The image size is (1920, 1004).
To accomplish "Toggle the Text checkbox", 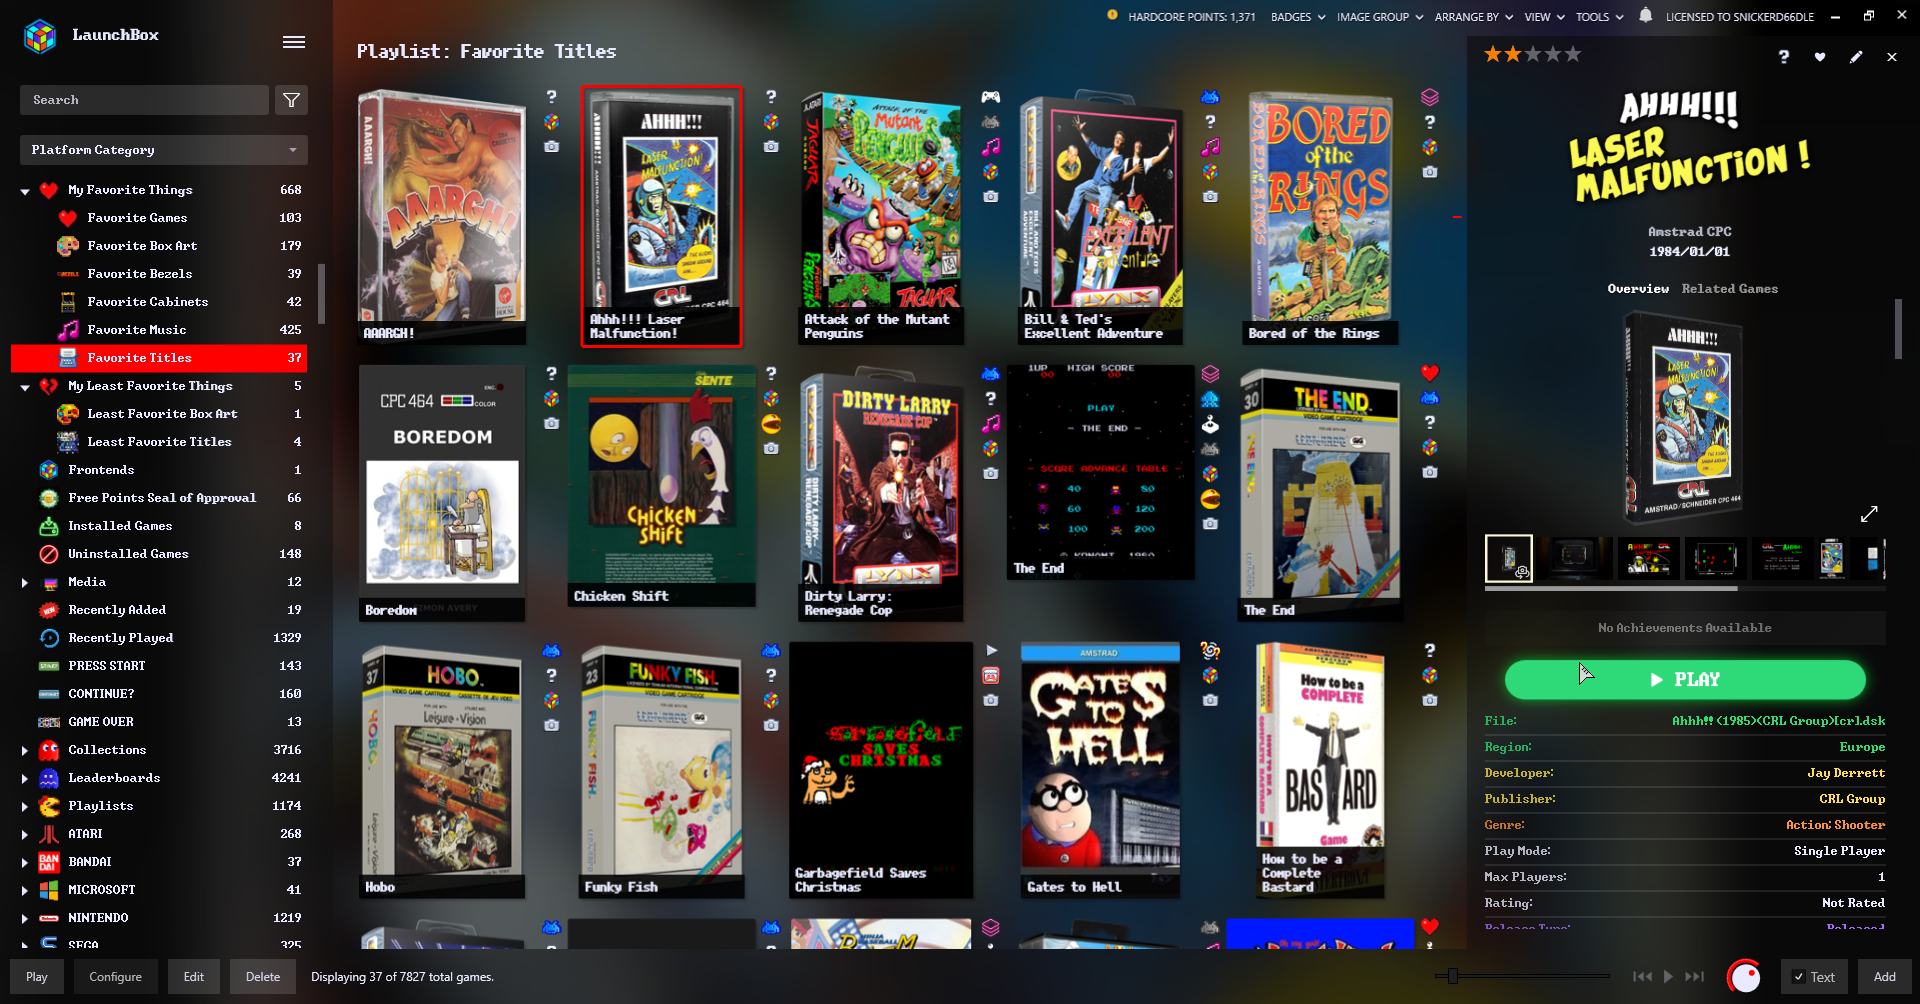I will (1799, 977).
